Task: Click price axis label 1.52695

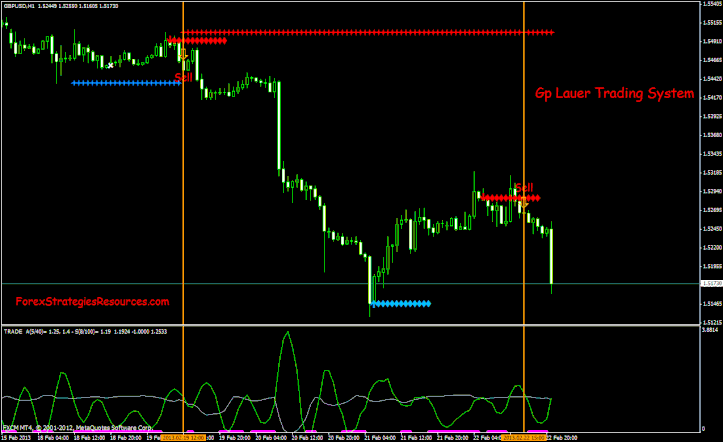Action: [x=713, y=210]
